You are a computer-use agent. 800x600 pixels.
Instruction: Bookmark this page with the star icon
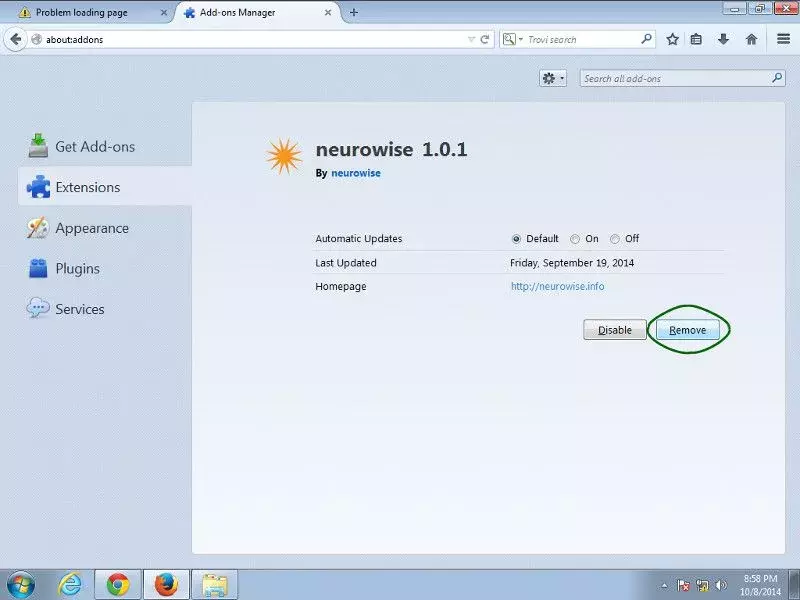tap(672, 39)
